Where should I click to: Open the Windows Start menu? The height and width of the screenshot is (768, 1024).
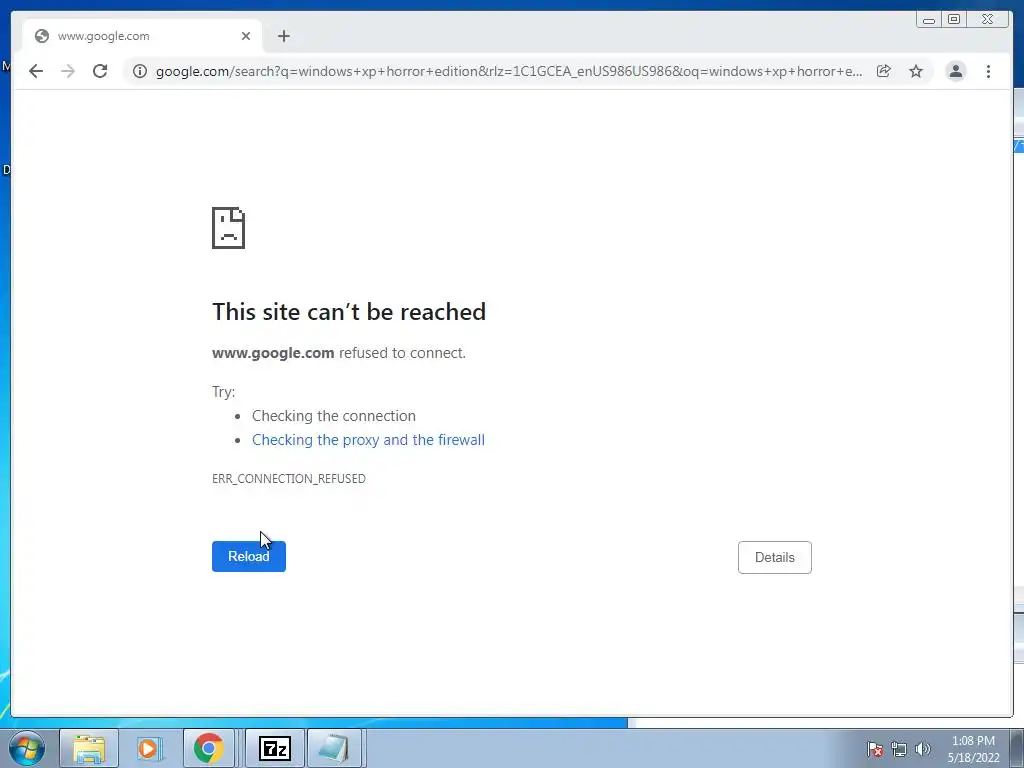(27, 748)
